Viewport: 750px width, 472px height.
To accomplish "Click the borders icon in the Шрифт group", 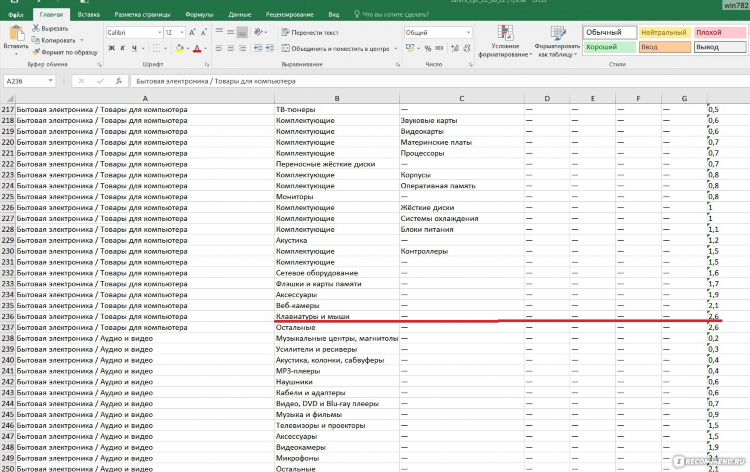I will click(156, 48).
